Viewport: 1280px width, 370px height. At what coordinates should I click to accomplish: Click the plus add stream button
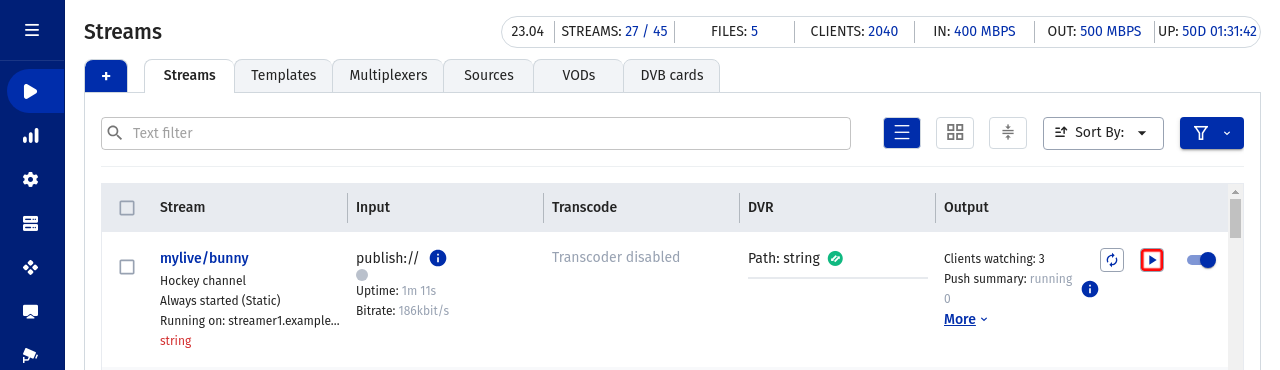(x=106, y=76)
